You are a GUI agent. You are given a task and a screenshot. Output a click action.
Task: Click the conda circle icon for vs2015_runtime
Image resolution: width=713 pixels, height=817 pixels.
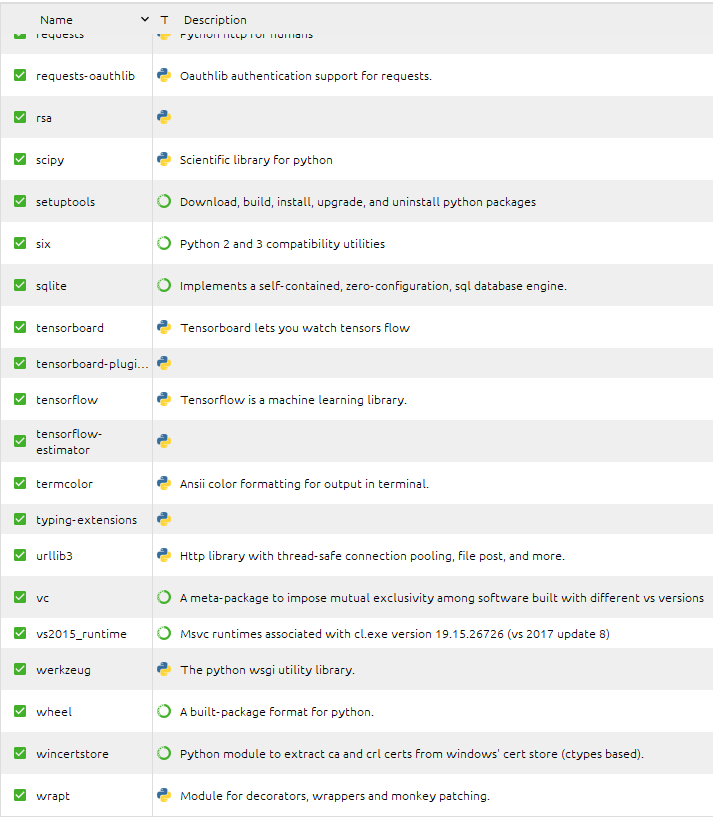point(164,633)
